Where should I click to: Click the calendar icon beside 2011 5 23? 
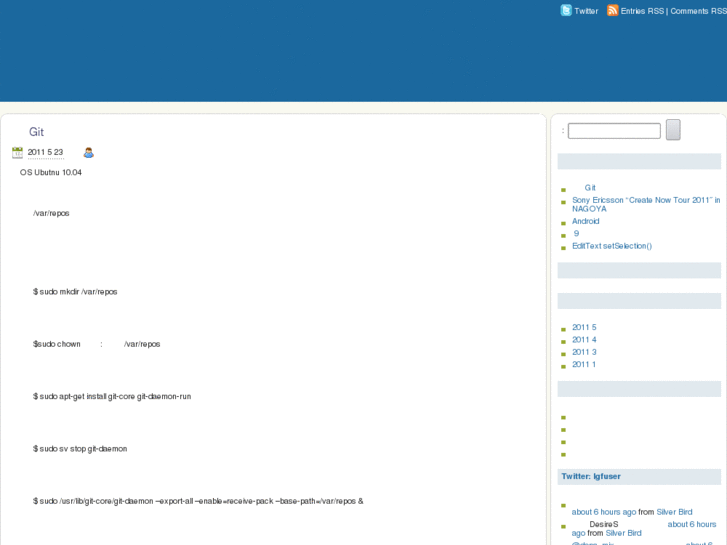(17, 152)
